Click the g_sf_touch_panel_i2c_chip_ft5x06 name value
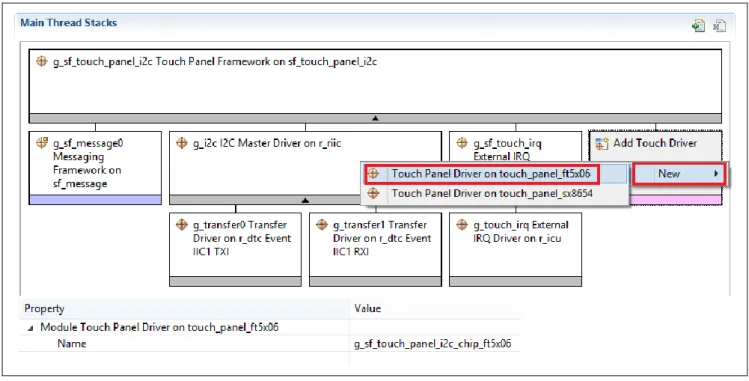Viewport: 749px width, 381px height. coord(432,344)
